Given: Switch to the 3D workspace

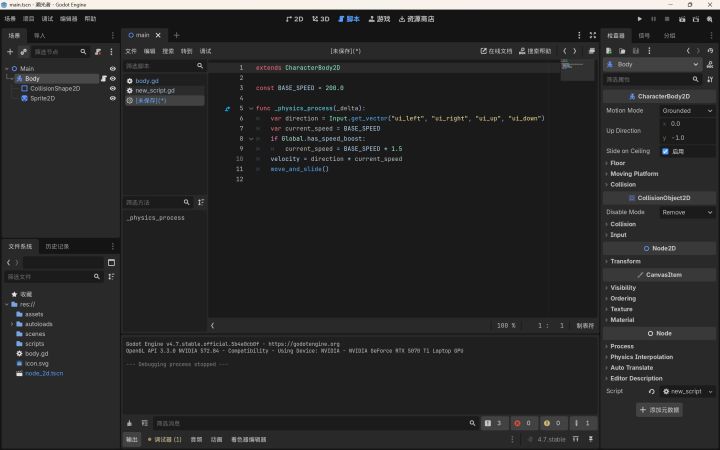Looking at the screenshot, I should pyautogui.click(x=321, y=19).
